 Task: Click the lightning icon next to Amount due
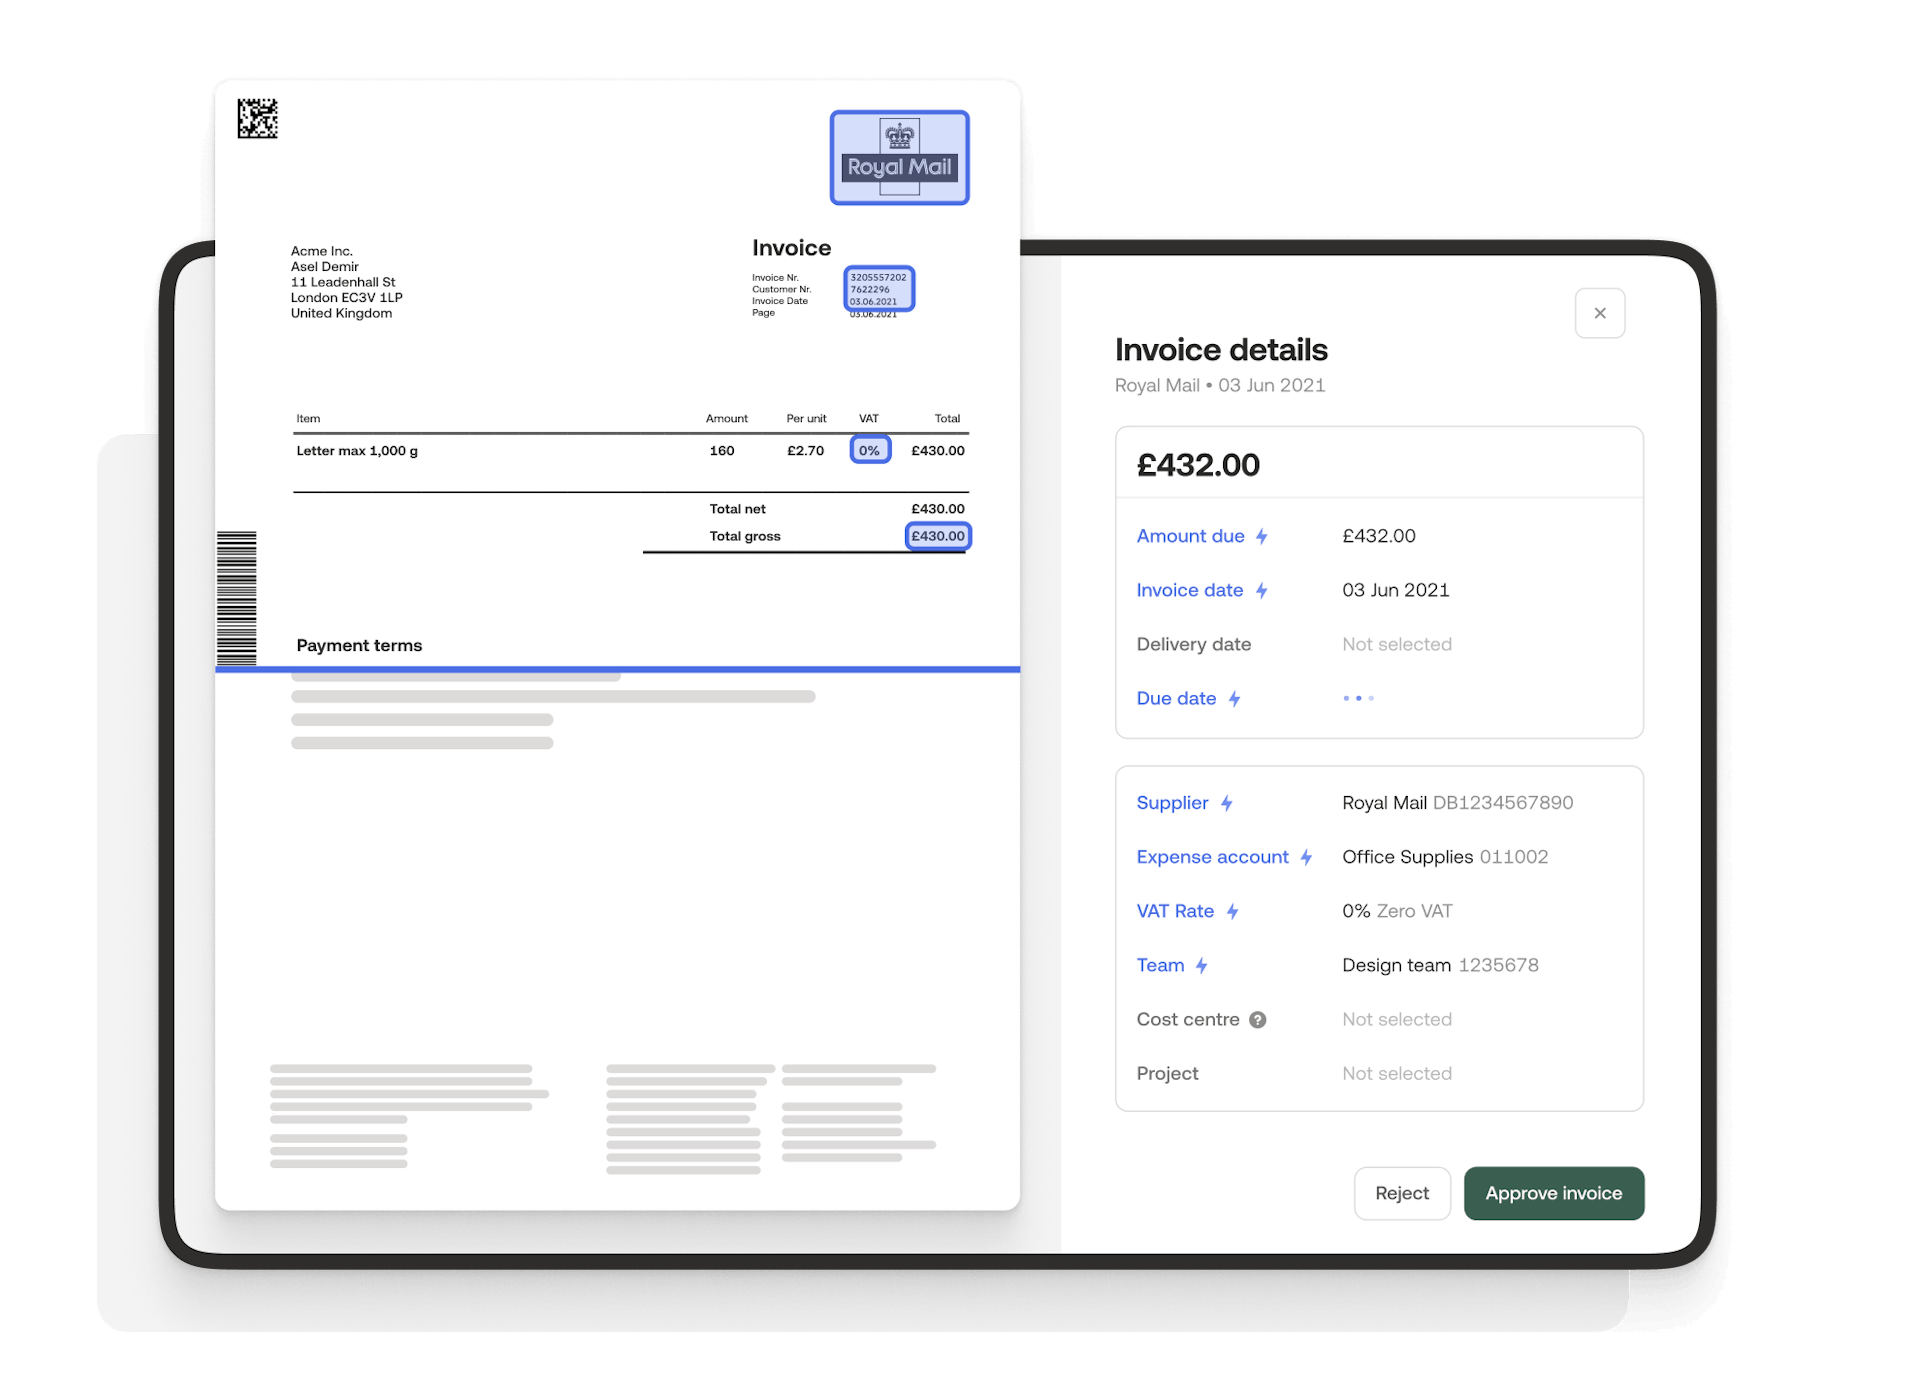(x=1264, y=536)
